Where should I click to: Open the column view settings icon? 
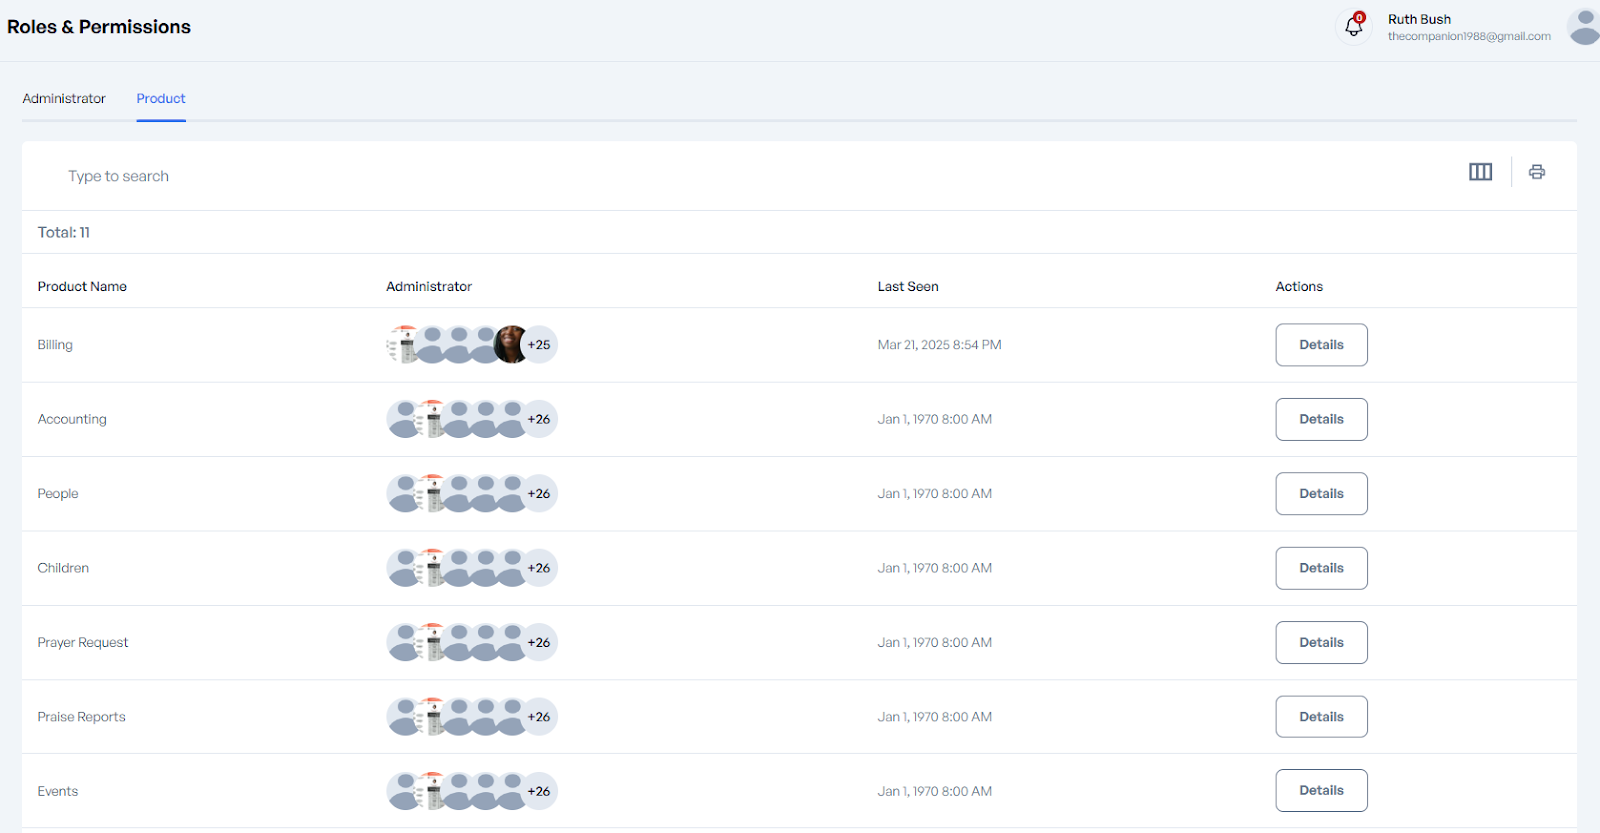point(1480,172)
